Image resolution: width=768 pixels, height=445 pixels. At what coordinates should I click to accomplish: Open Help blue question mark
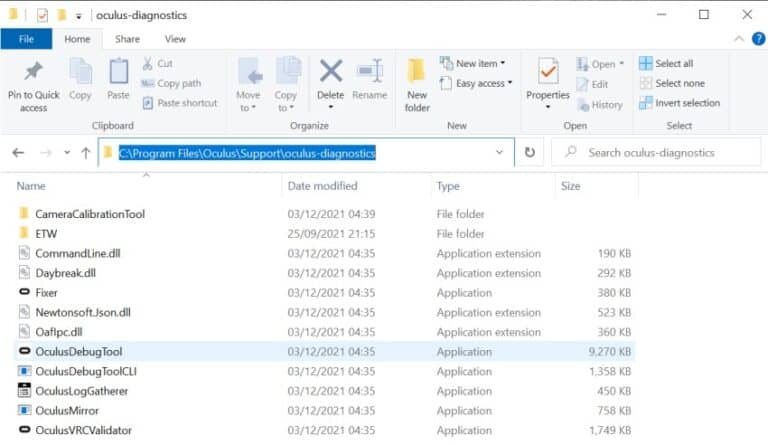(758, 39)
